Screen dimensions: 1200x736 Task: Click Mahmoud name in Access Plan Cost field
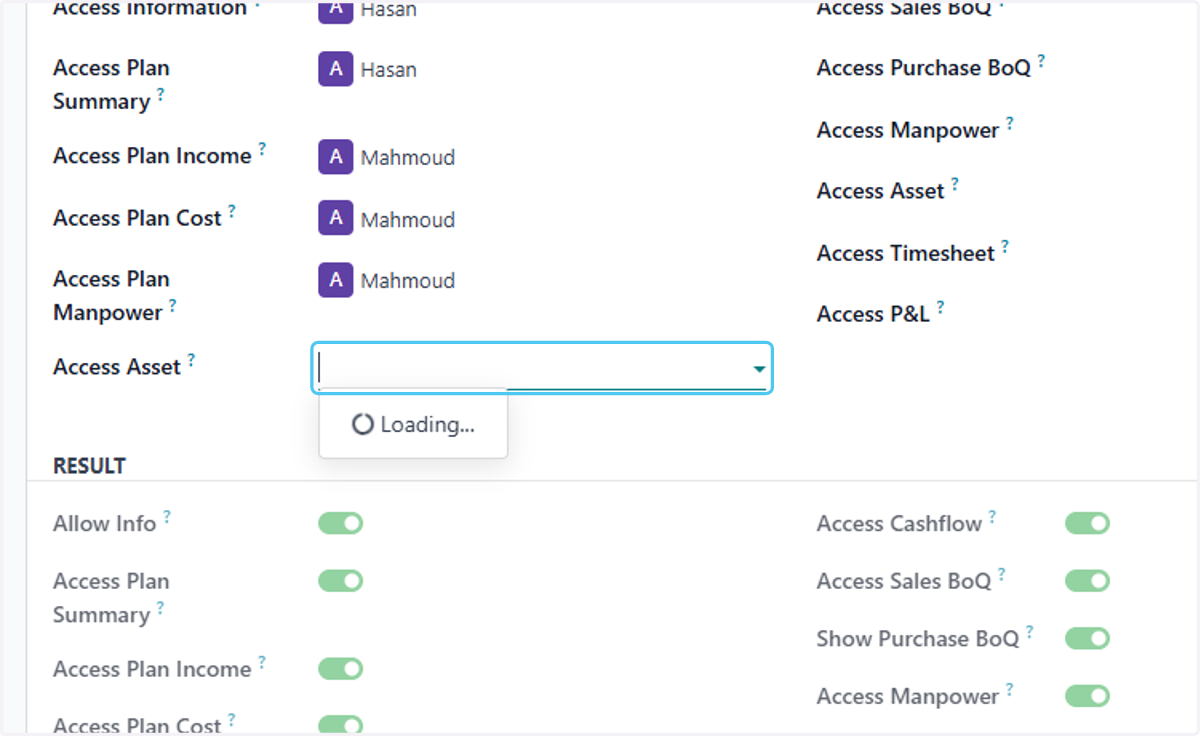pos(408,219)
